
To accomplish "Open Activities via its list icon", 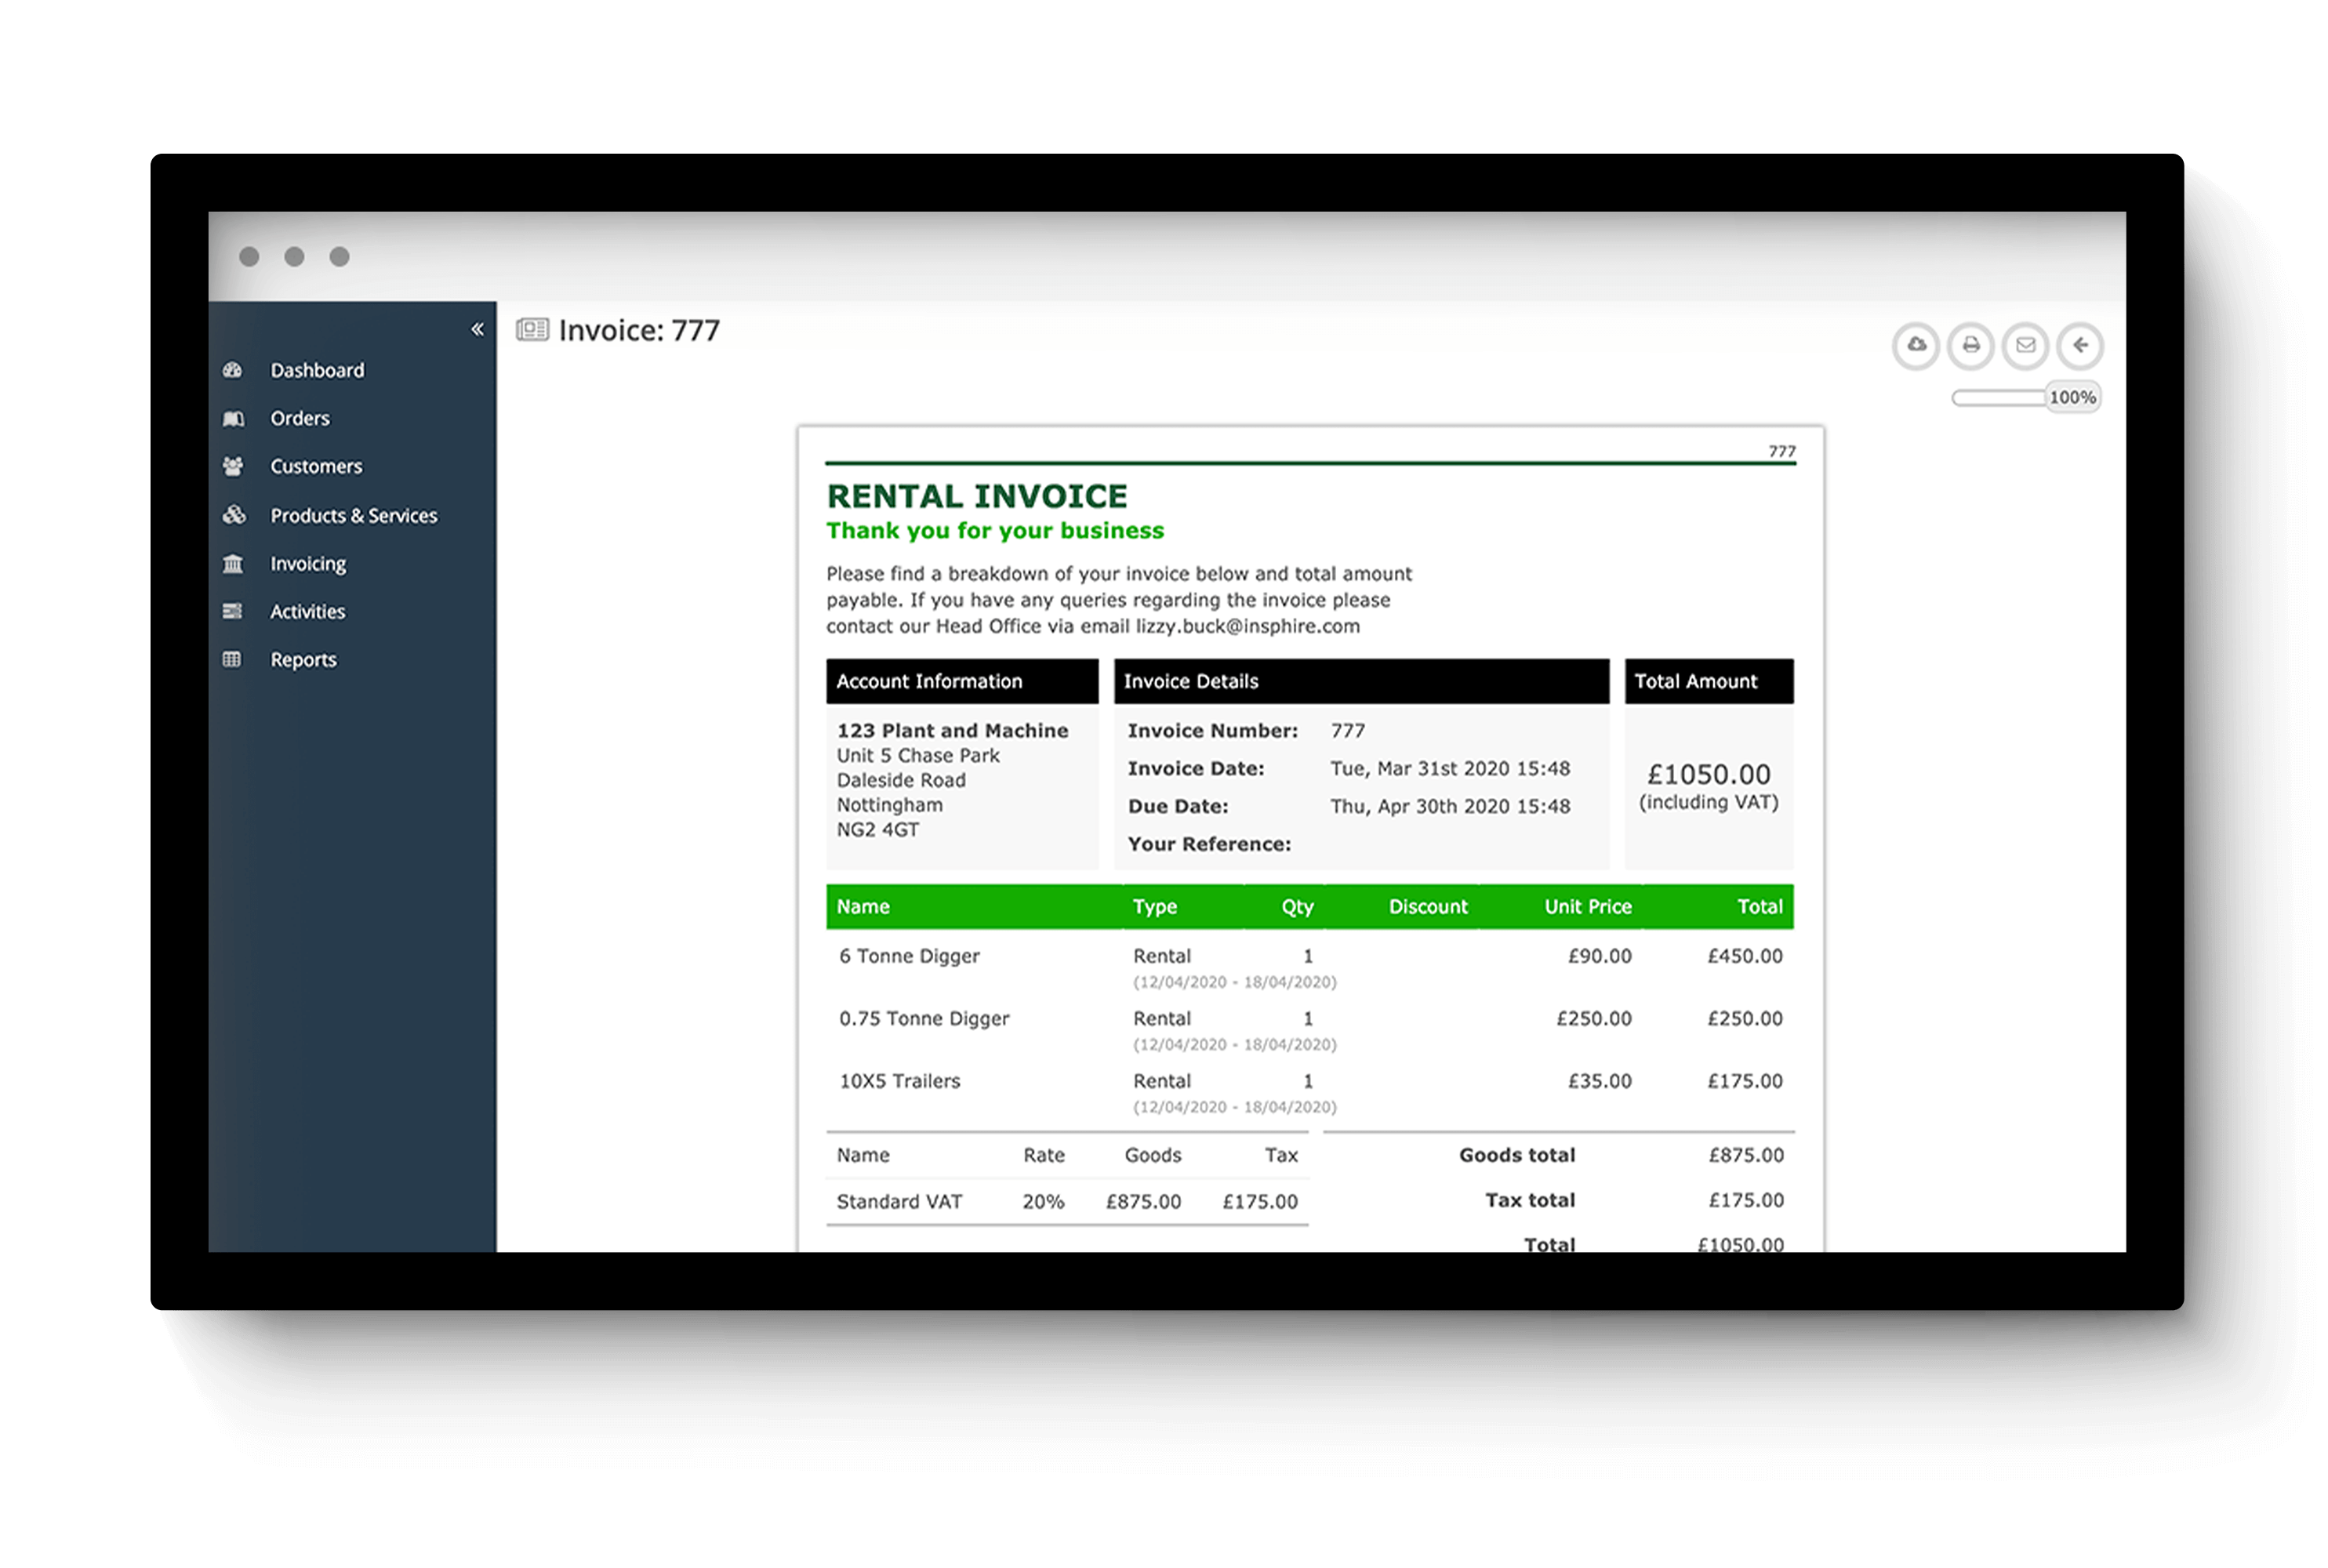I will [x=233, y=611].
